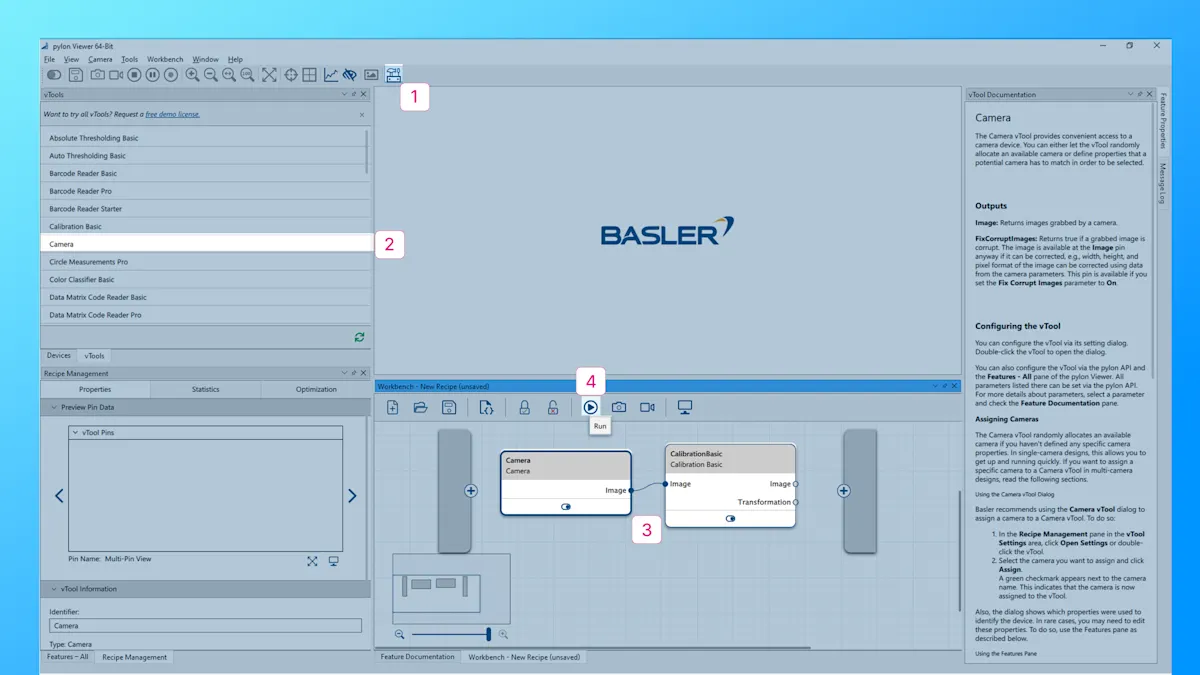Click the grid overlay icon in toolbar
This screenshot has height=675, width=1200.
coord(309,75)
